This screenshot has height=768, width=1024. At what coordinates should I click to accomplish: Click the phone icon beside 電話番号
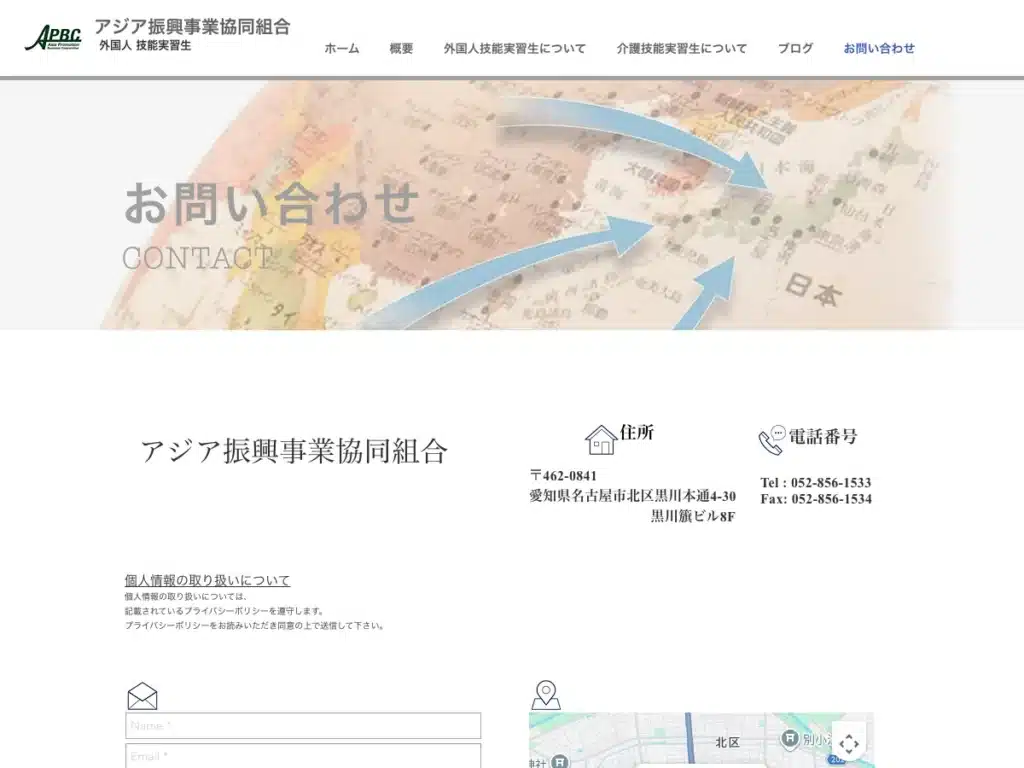771,440
